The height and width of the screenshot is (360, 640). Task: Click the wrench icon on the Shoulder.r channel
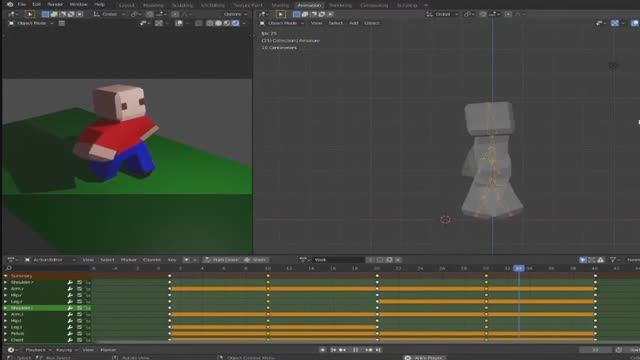[70, 282]
